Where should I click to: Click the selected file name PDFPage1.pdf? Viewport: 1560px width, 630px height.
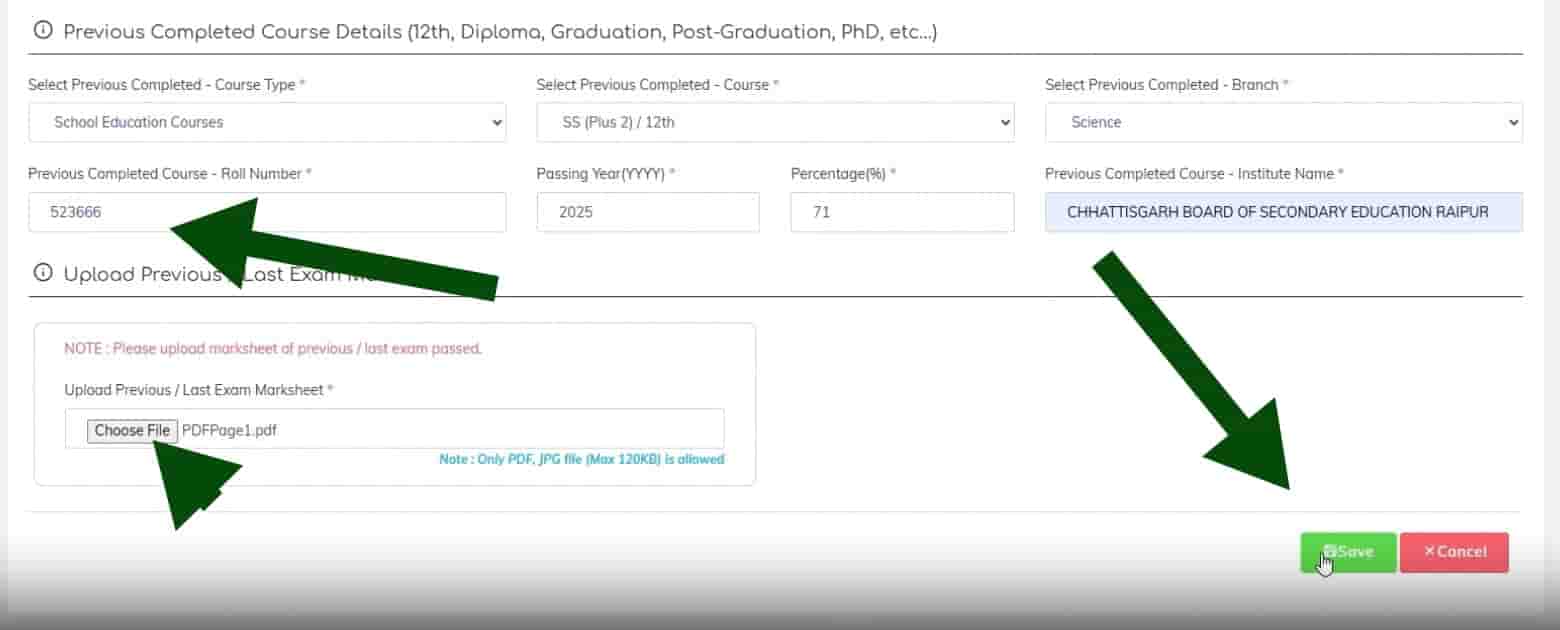click(x=229, y=431)
